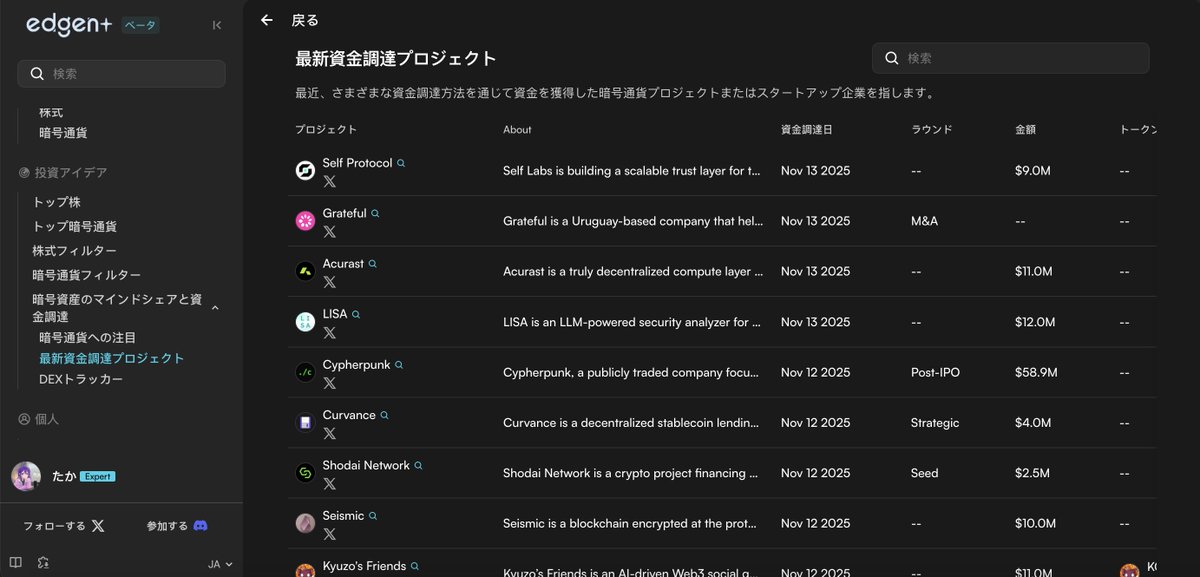Image resolution: width=1200 pixels, height=577 pixels.
Task: Collapse the sidebar with the arrow icon
Action: pyautogui.click(x=217, y=25)
